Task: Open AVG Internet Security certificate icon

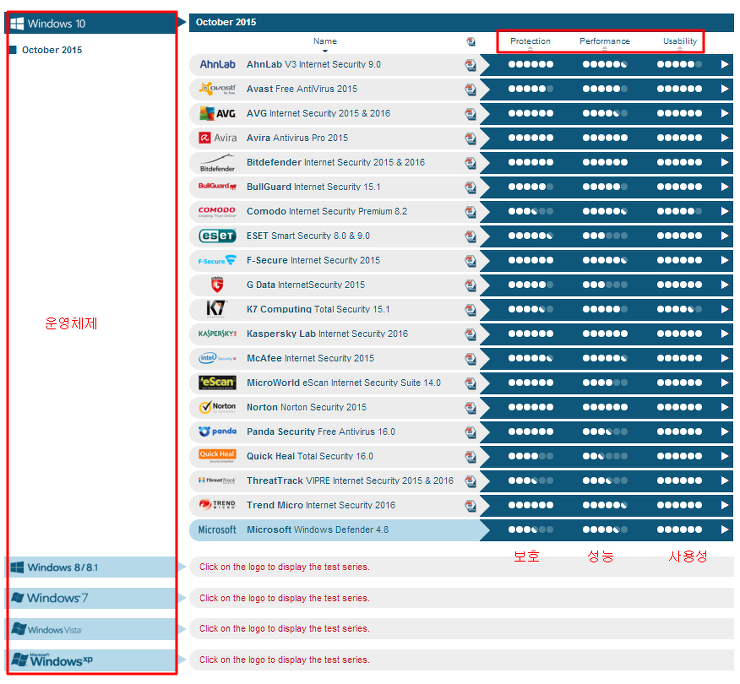Action: coord(470,114)
